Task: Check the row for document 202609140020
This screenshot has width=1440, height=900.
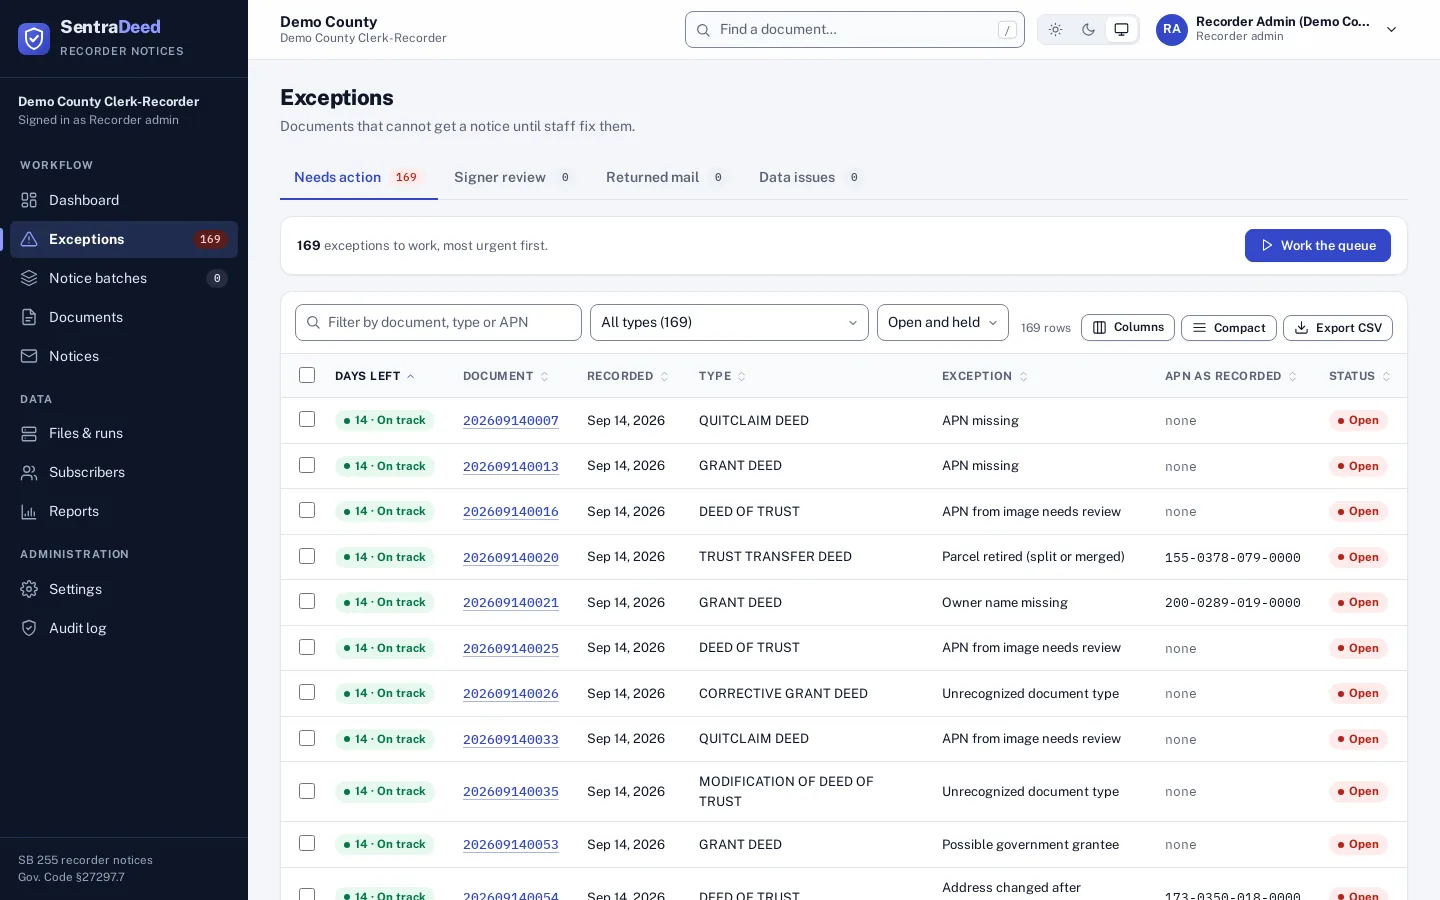Action: coord(307,556)
